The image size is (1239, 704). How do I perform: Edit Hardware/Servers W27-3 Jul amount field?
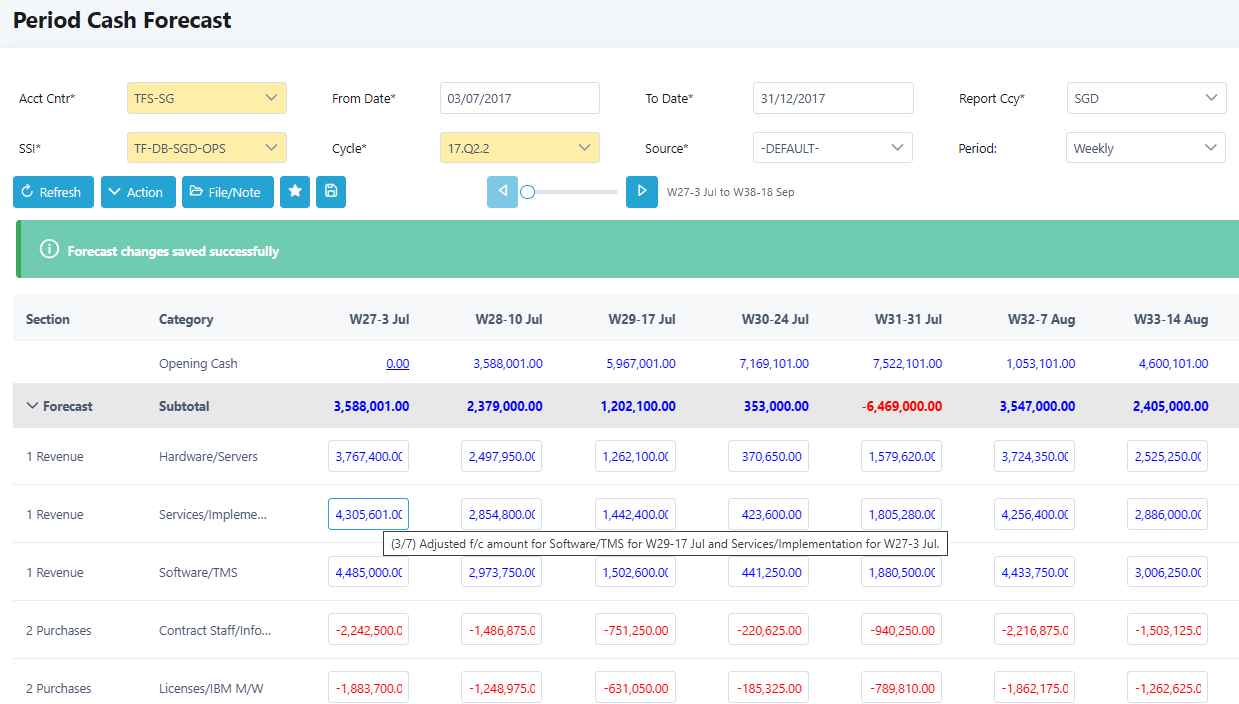(368, 457)
